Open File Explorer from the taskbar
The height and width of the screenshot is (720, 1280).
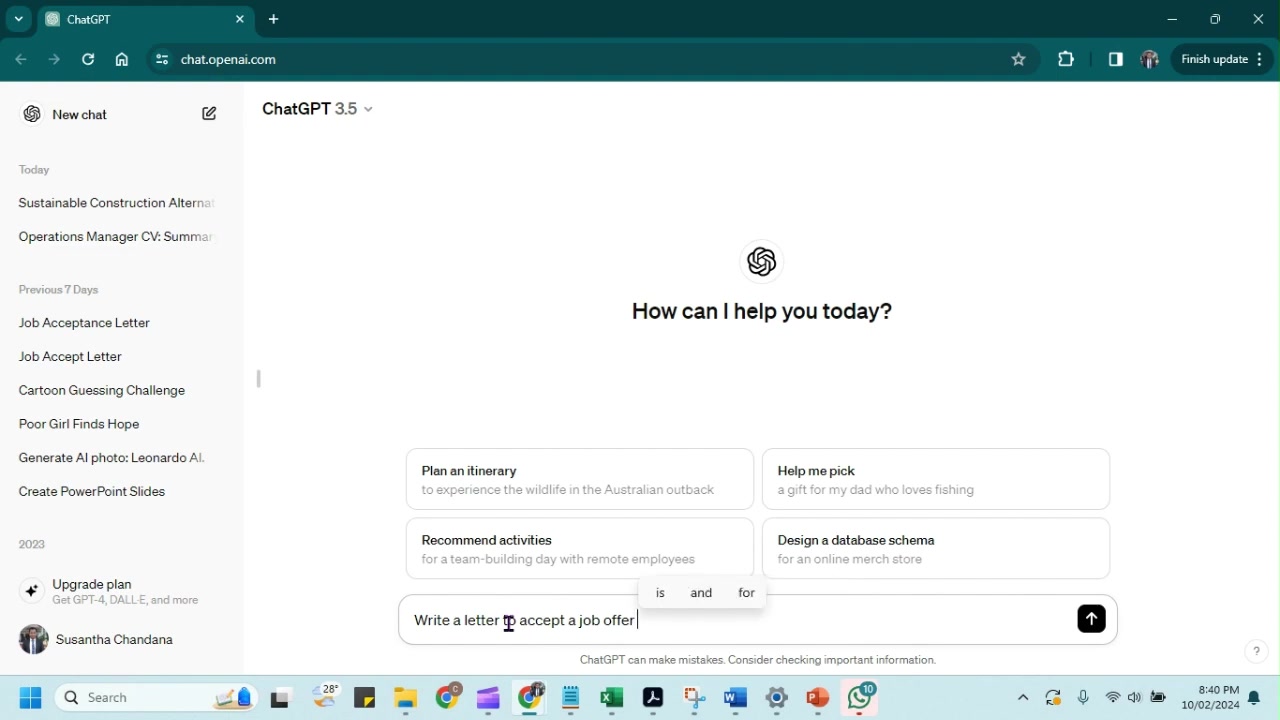(405, 698)
